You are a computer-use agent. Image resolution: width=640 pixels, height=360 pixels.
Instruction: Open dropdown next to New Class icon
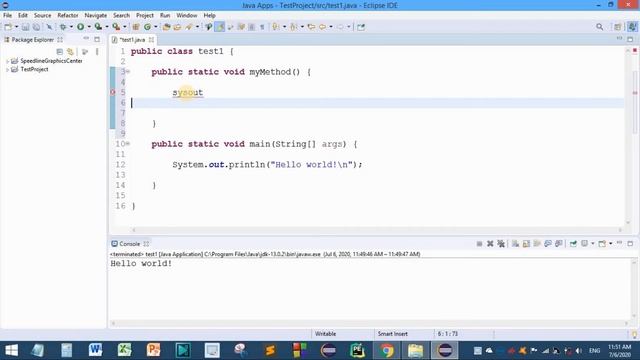pyautogui.click(x=156, y=27)
